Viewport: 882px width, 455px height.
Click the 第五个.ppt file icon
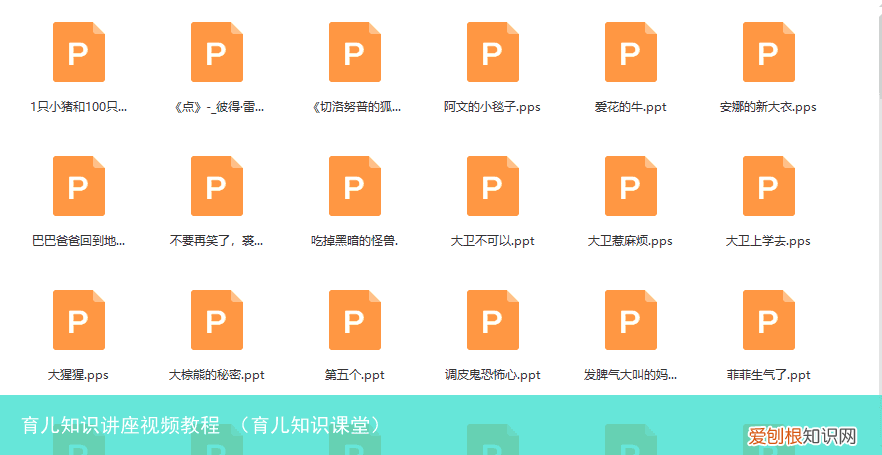[355, 320]
